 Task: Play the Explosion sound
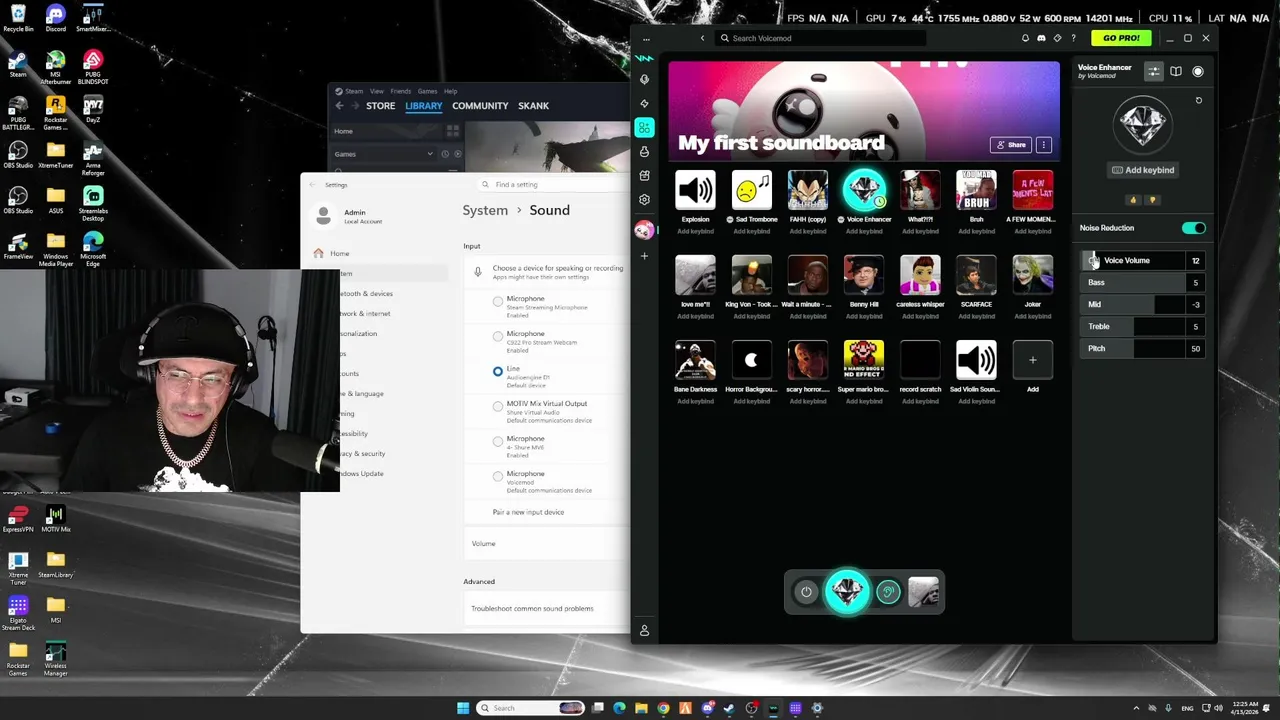(695, 190)
